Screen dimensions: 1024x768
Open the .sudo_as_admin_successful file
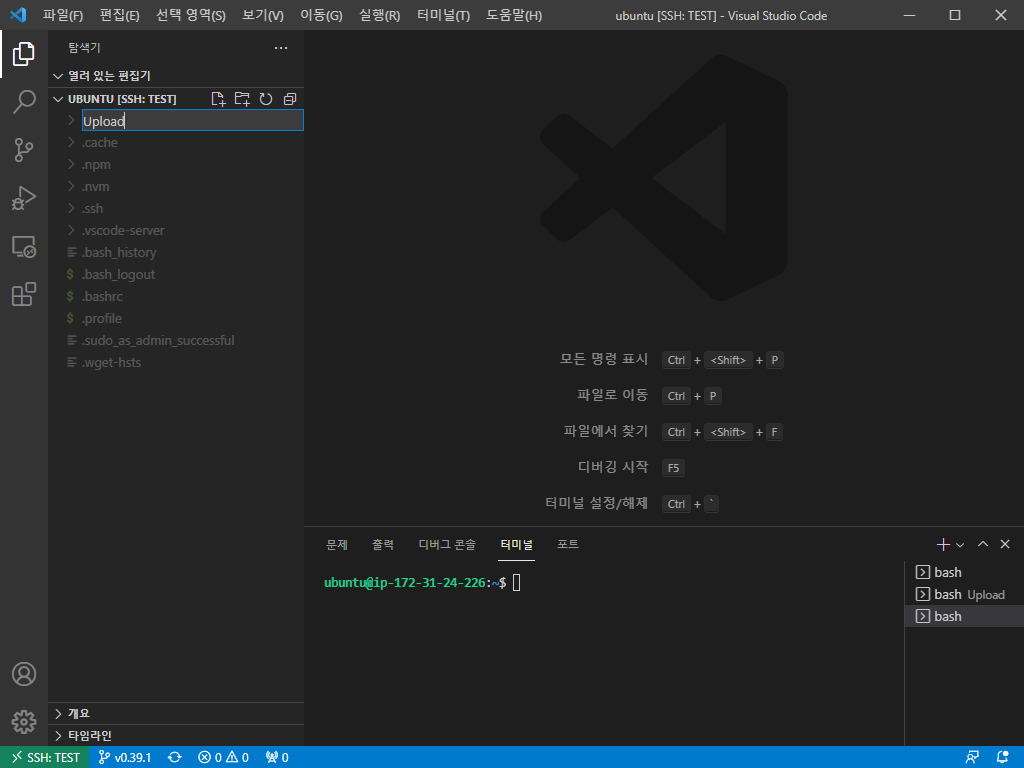[176, 340]
